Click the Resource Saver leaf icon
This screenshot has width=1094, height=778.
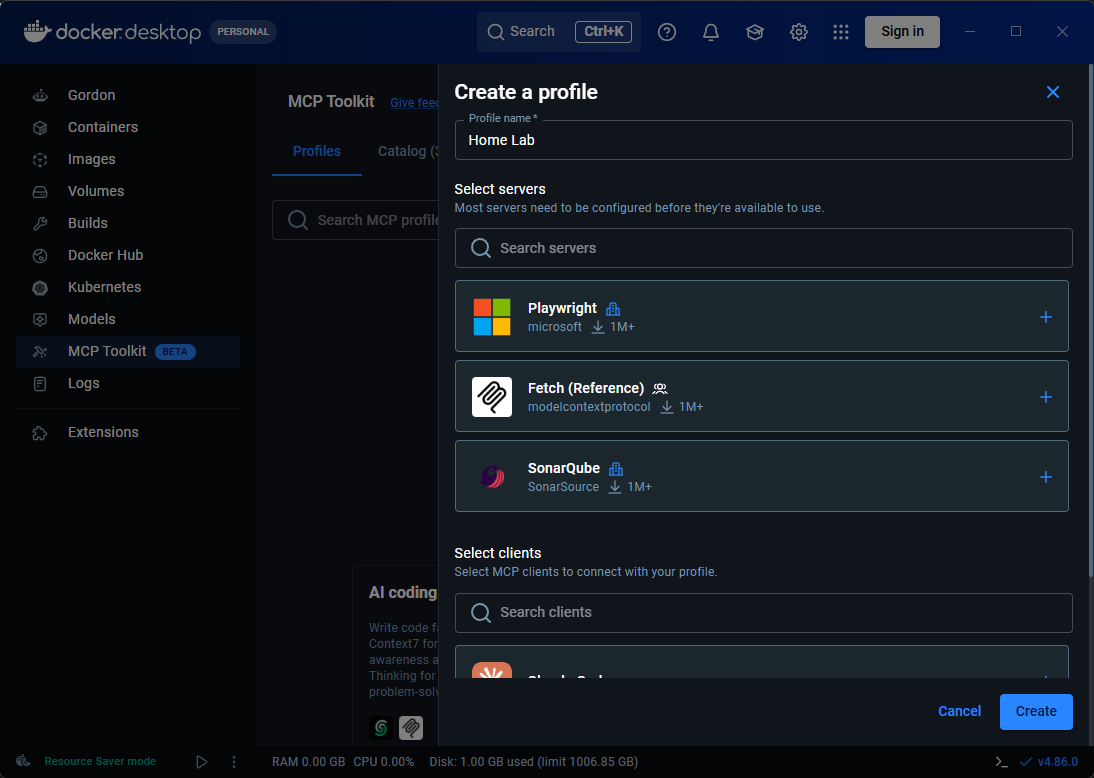click(x=23, y=761)
